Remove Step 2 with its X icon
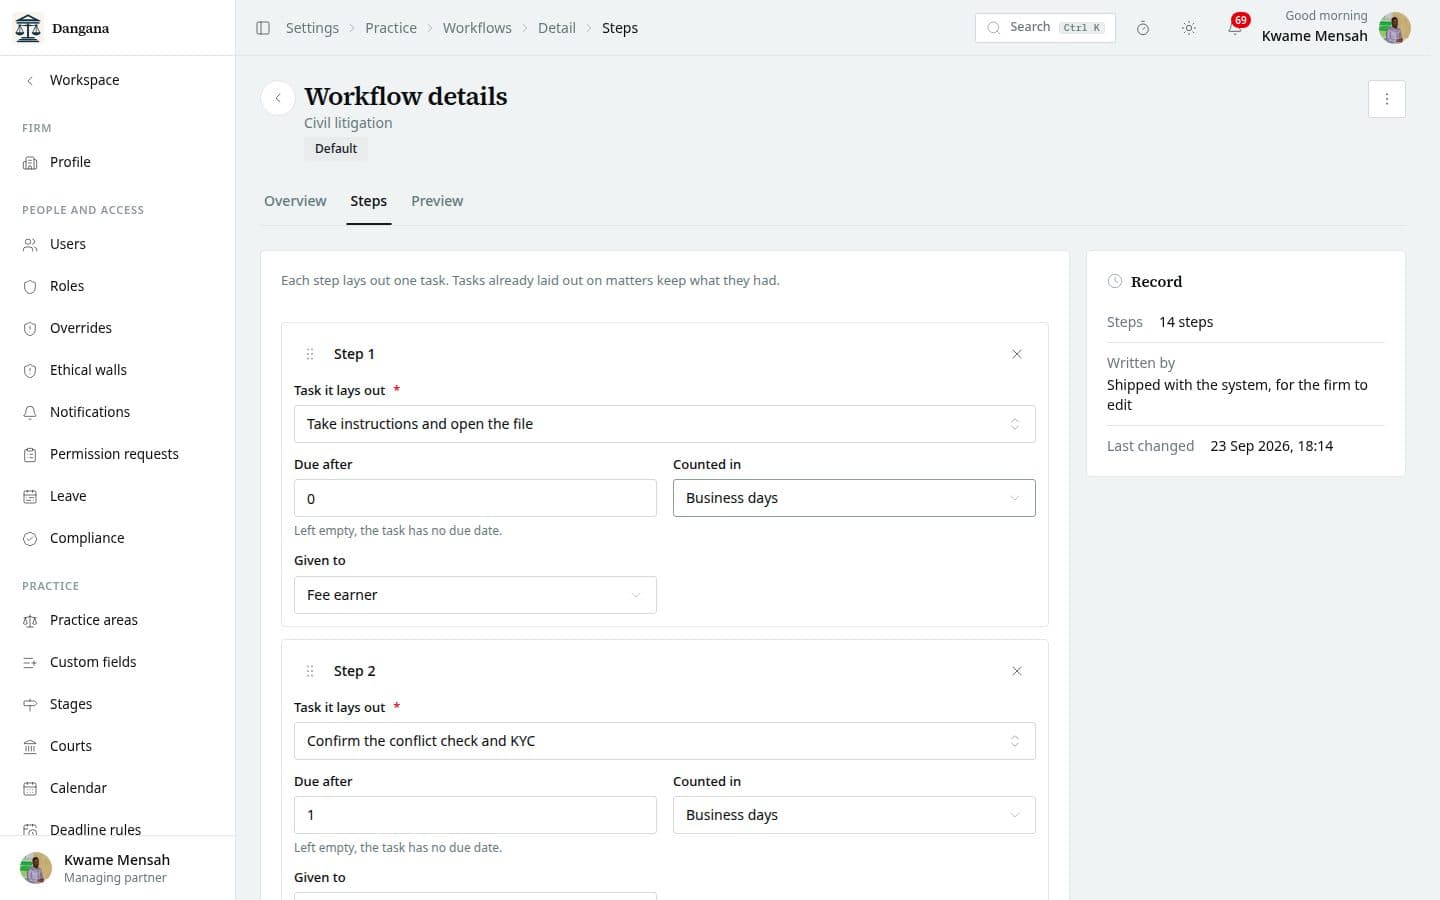The image size is (1440, 900). pos(1017,671)
